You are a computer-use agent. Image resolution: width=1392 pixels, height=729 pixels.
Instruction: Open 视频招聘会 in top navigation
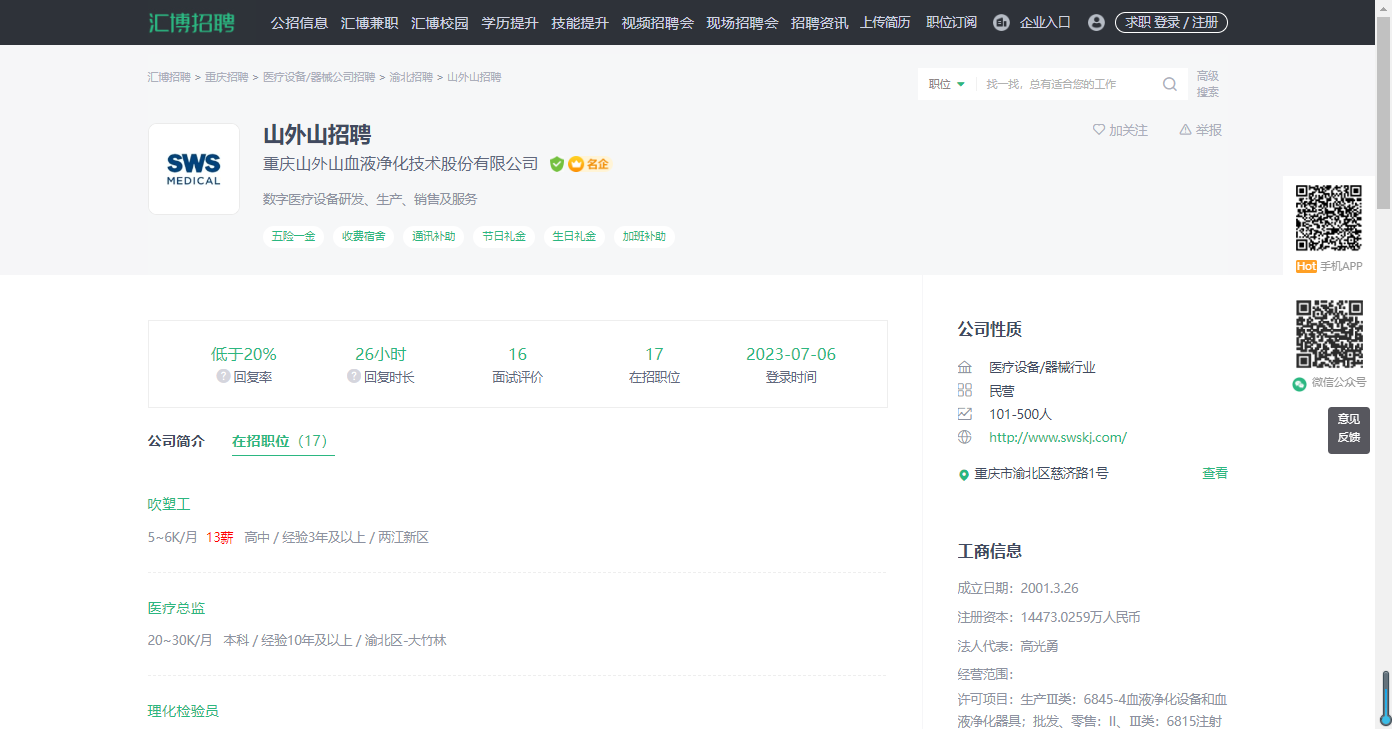pyautogui.click(x=658, y=22)
